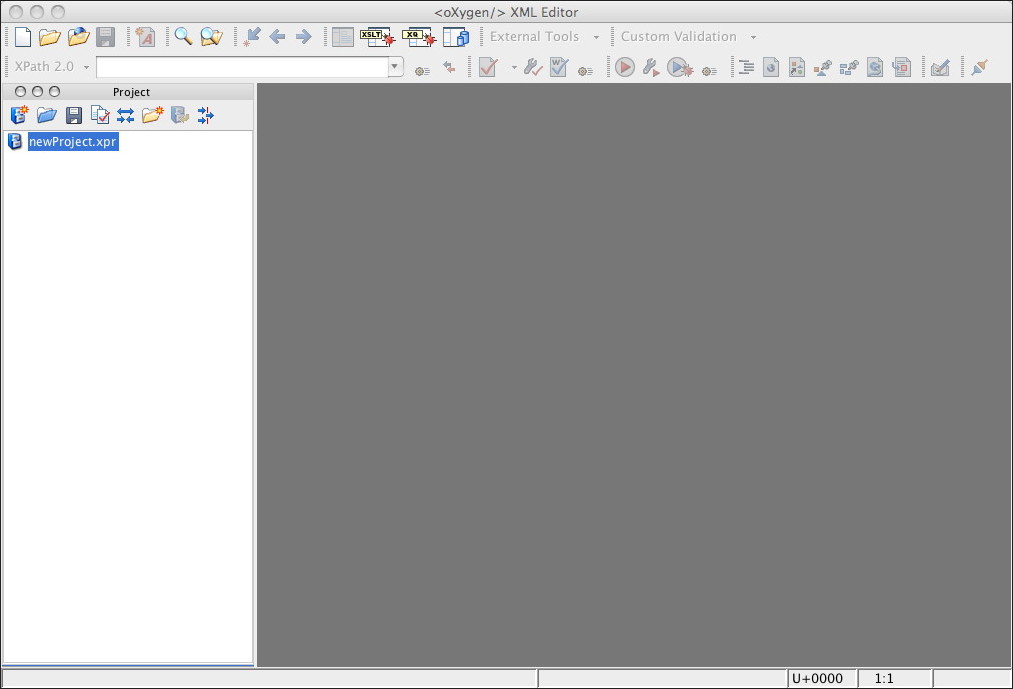Switch to the Editor perspective icon
Viewport: 1013px width, 689px height.
point(342,37)
